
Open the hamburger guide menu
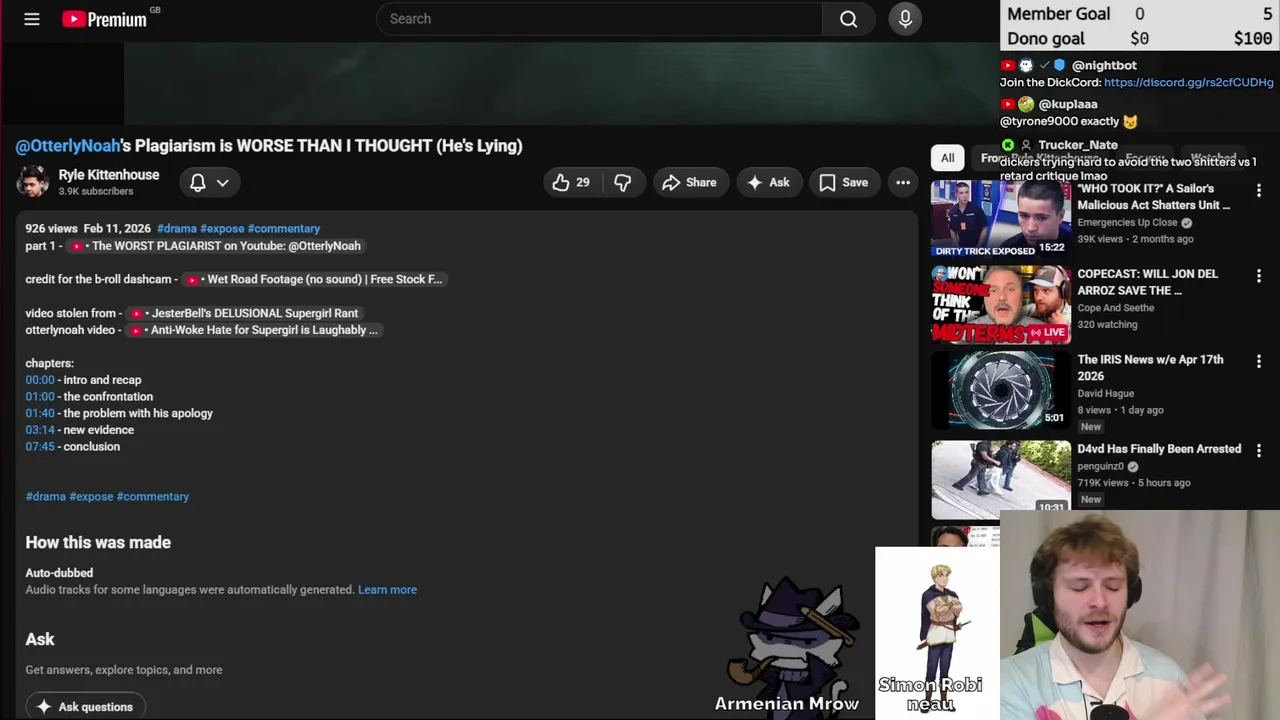32,19
